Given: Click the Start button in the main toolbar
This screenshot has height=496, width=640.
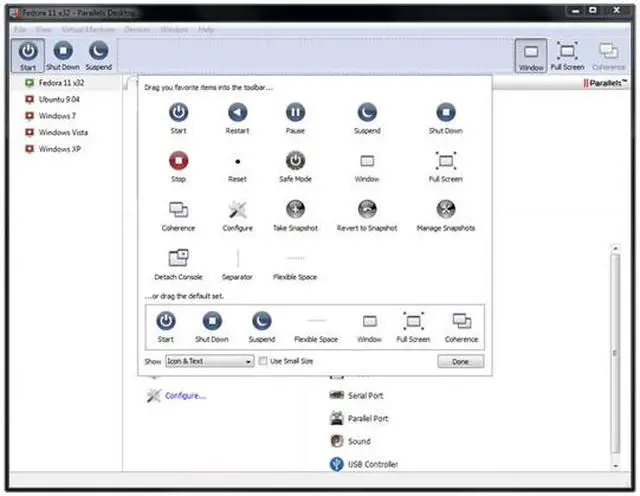Looking at the screenshot, I should (28, 56).
